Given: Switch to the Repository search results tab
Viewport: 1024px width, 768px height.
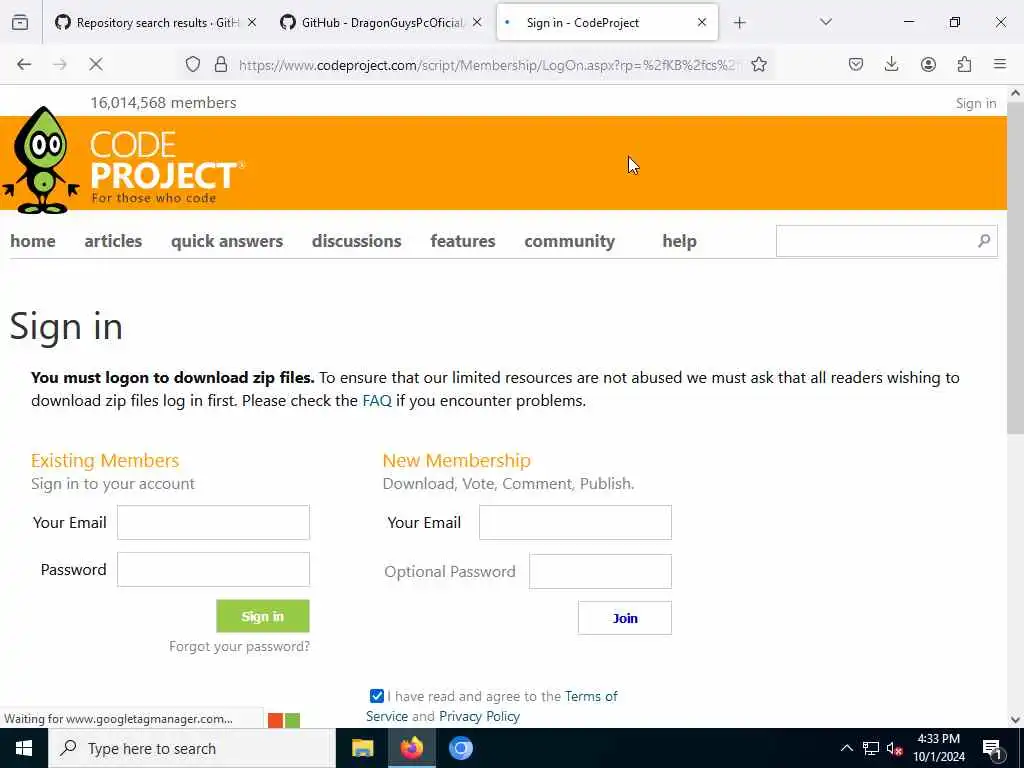Looking at the screenshot, I should 155,23.
